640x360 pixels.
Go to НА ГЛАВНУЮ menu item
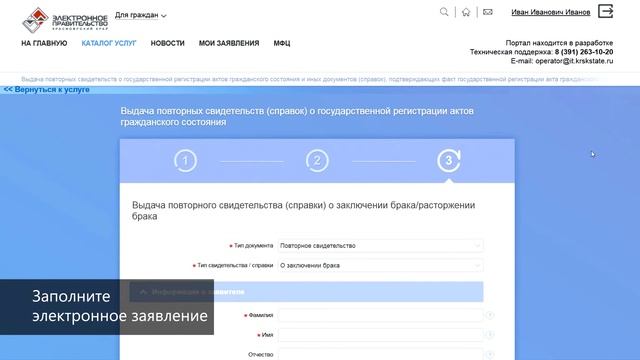pos(44,43)
